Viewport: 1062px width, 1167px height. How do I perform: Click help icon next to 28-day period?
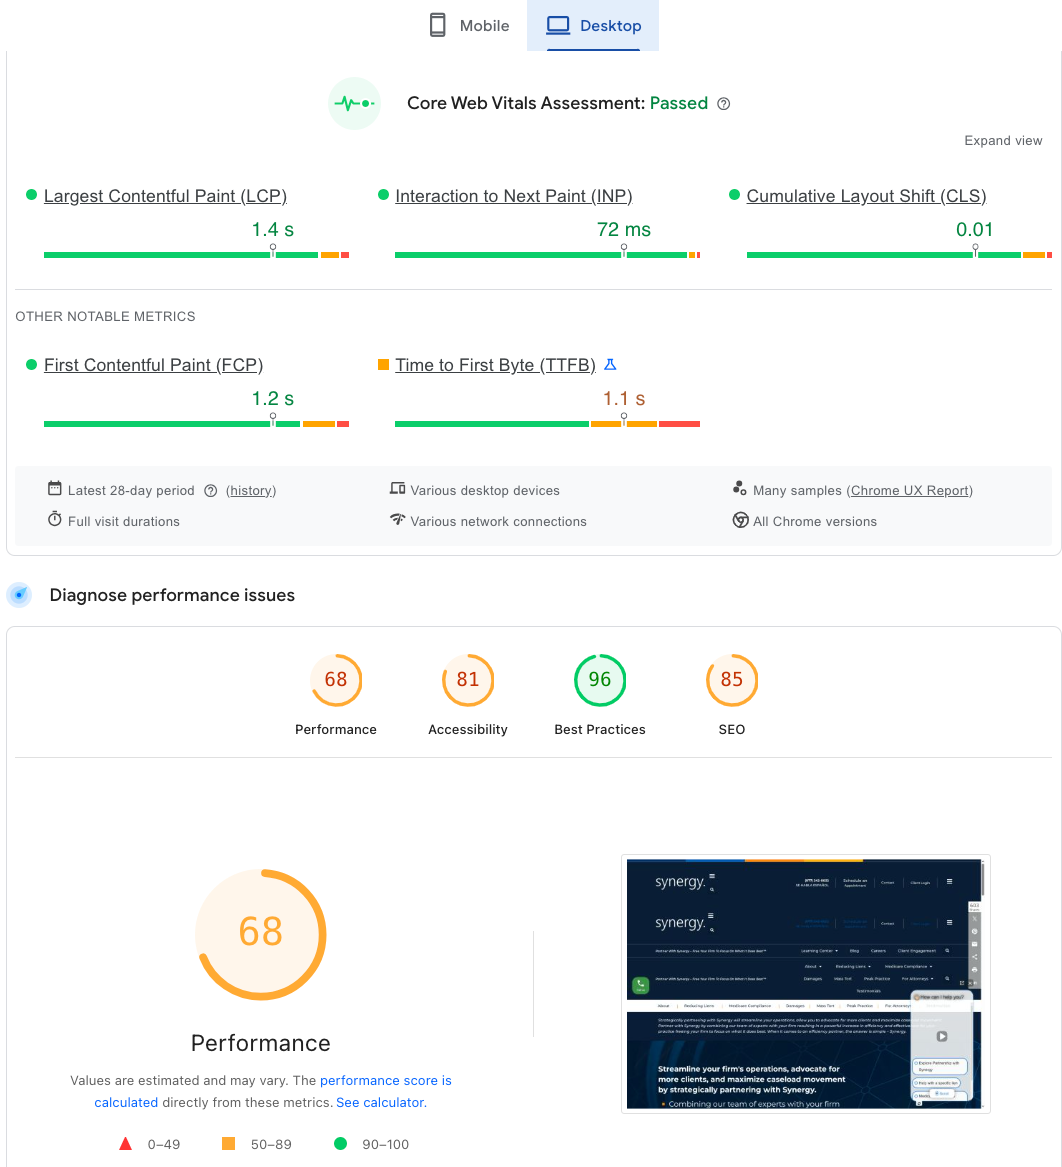coord(211,491)
